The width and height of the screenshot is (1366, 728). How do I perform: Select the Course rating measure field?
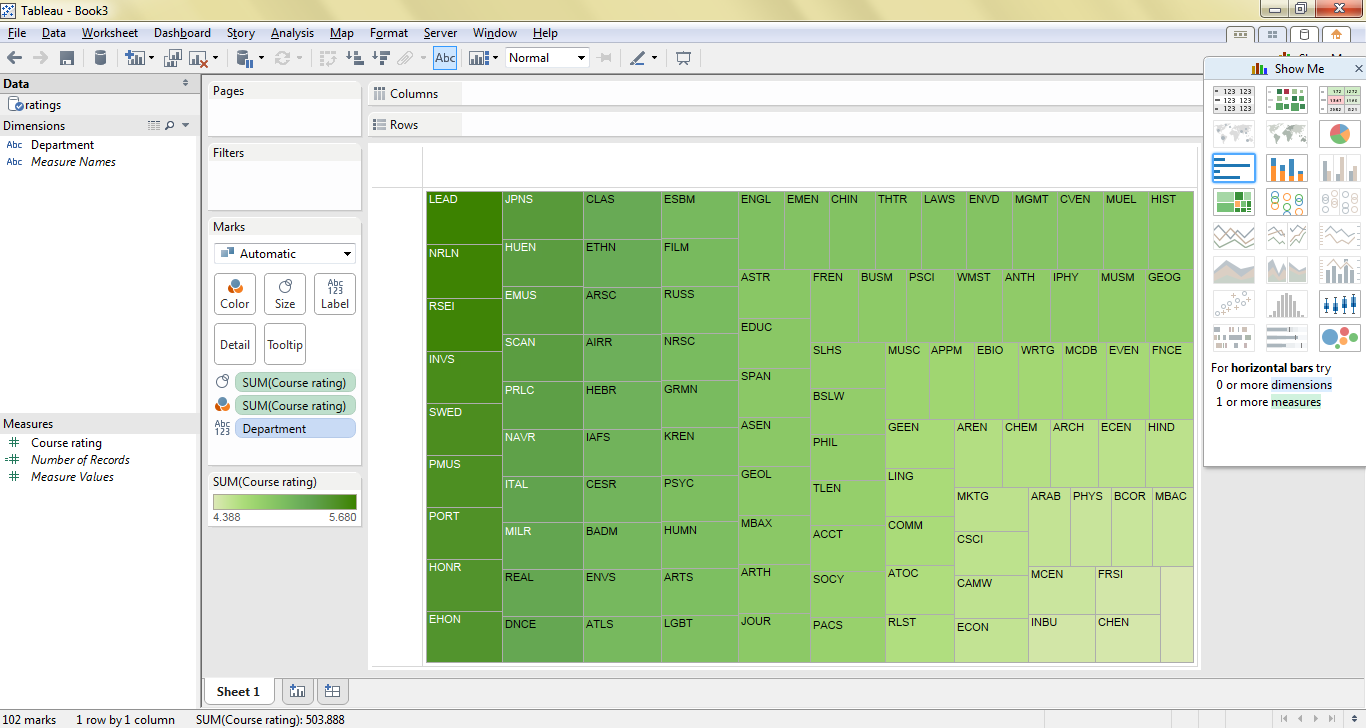click(66, 443)
